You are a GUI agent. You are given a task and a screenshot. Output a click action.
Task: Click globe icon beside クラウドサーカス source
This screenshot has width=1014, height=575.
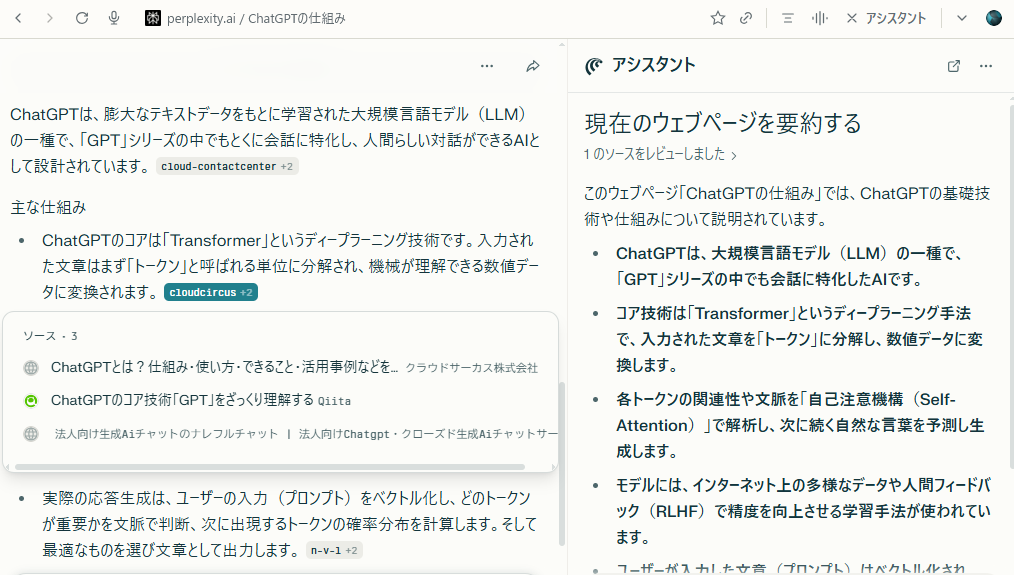[x=31, y=368]
